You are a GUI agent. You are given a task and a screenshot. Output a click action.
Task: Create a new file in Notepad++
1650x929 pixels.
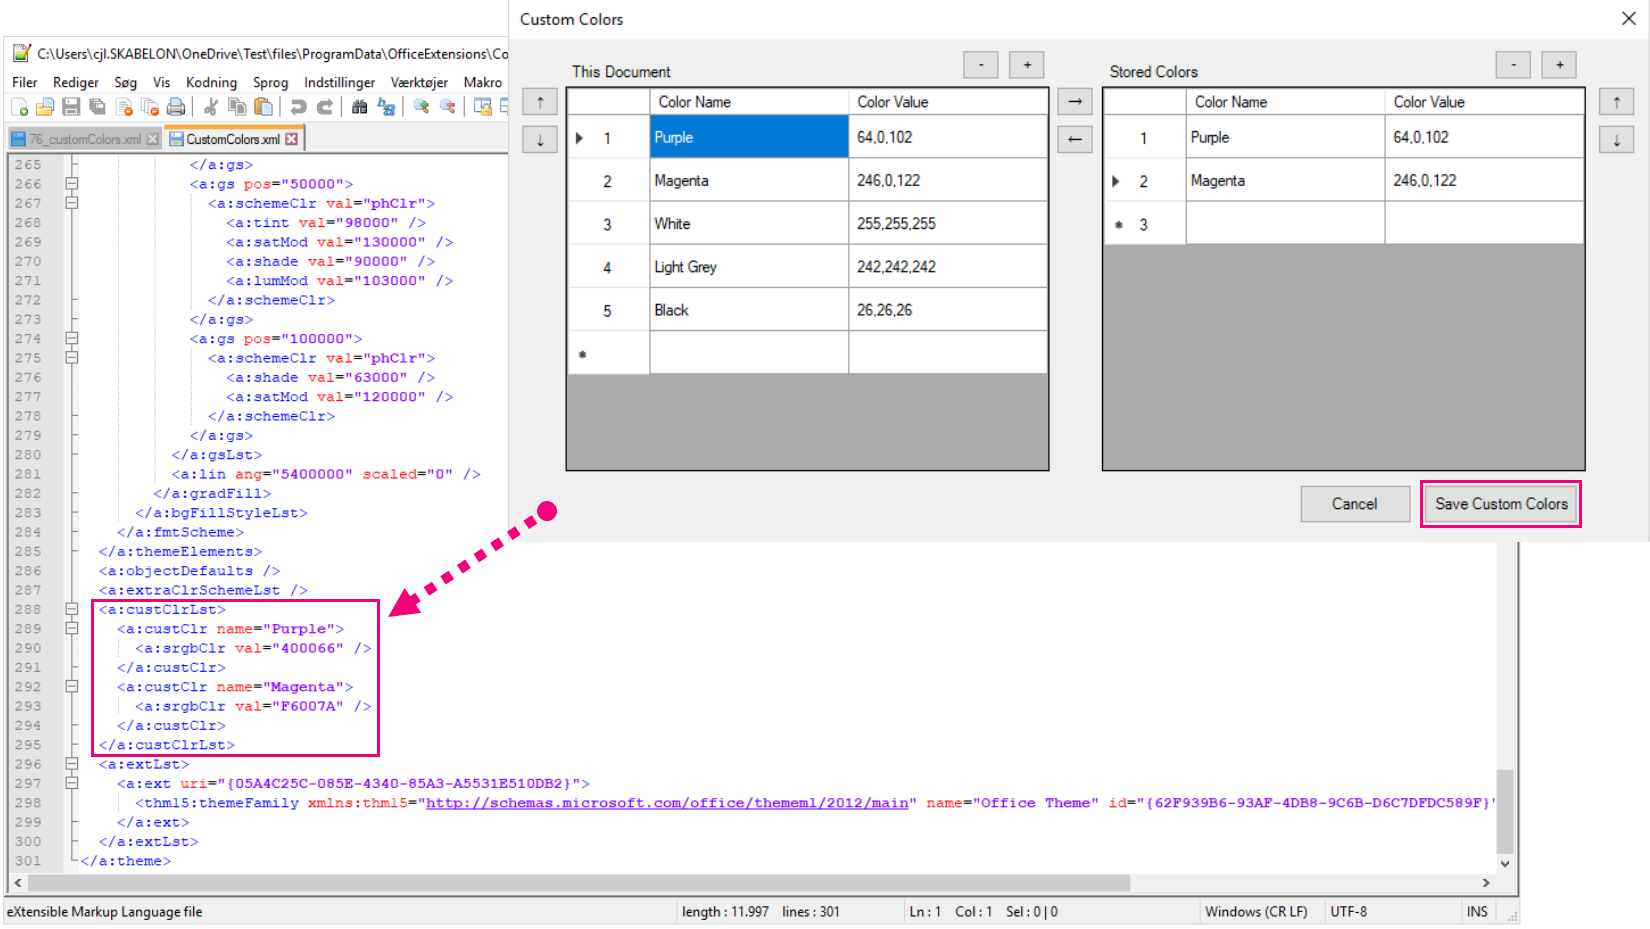pyautogui.click(x=19, y=107)
